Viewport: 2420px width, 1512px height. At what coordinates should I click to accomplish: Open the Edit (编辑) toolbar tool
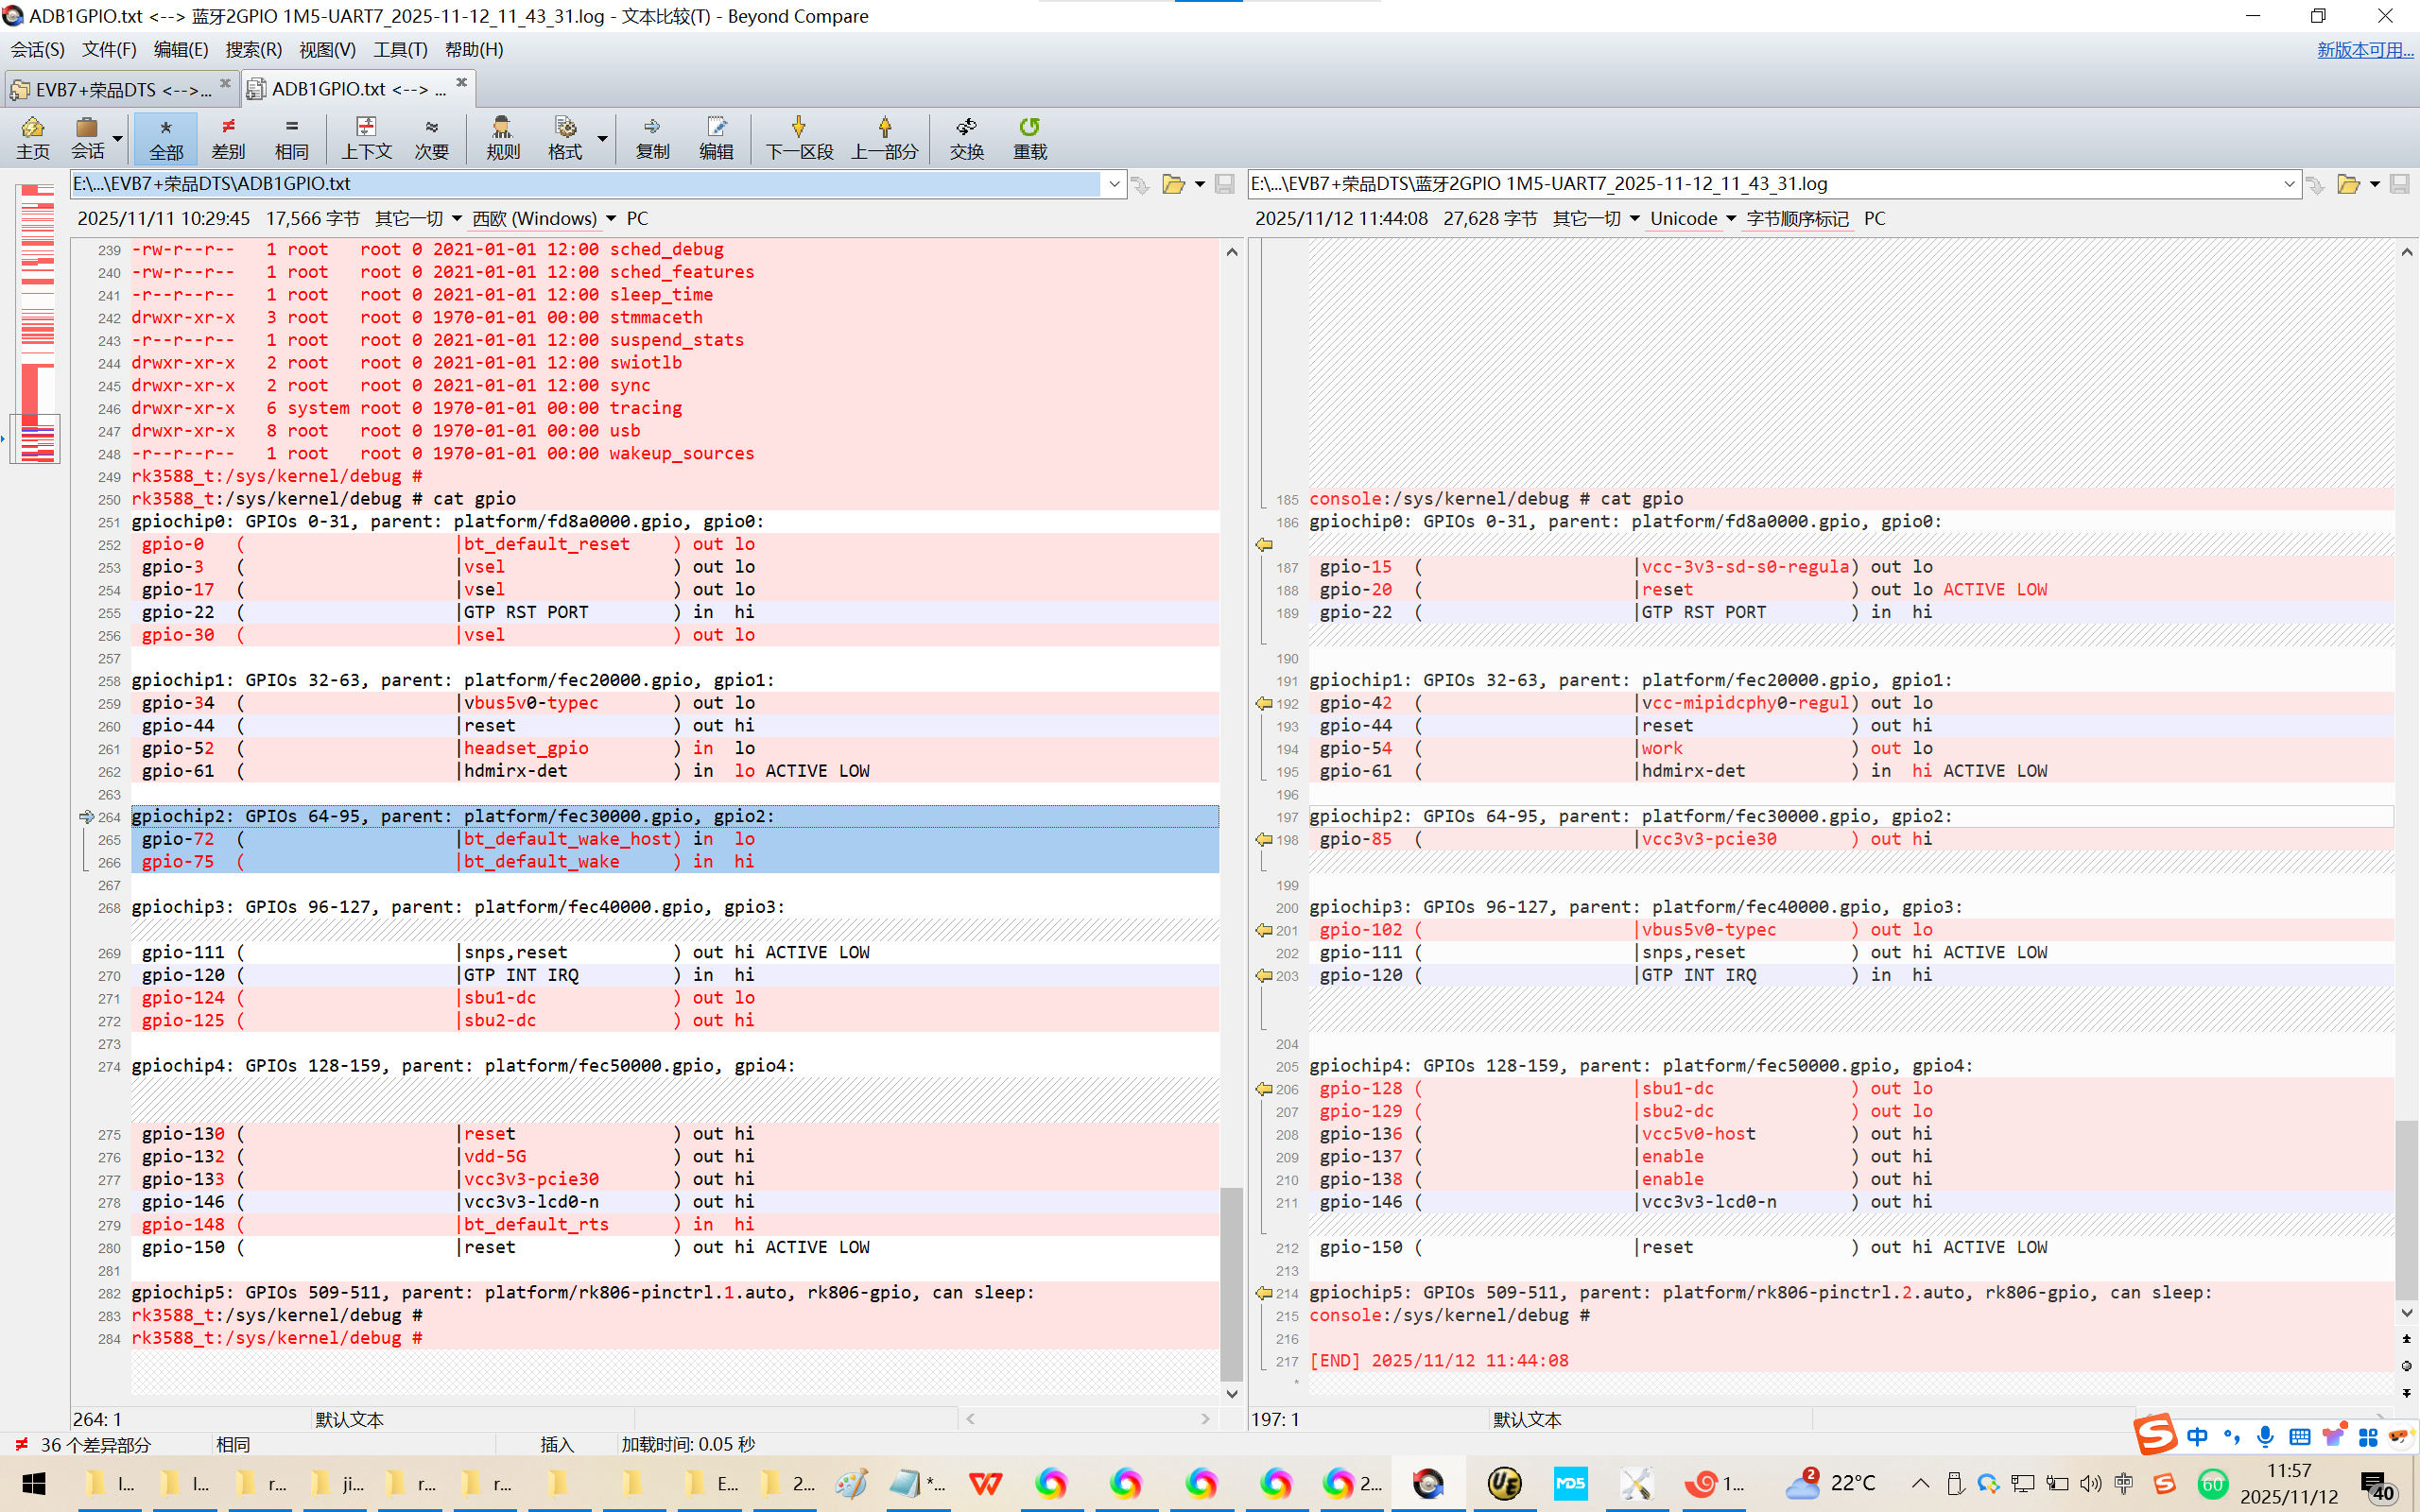click(x=716, y=137)
